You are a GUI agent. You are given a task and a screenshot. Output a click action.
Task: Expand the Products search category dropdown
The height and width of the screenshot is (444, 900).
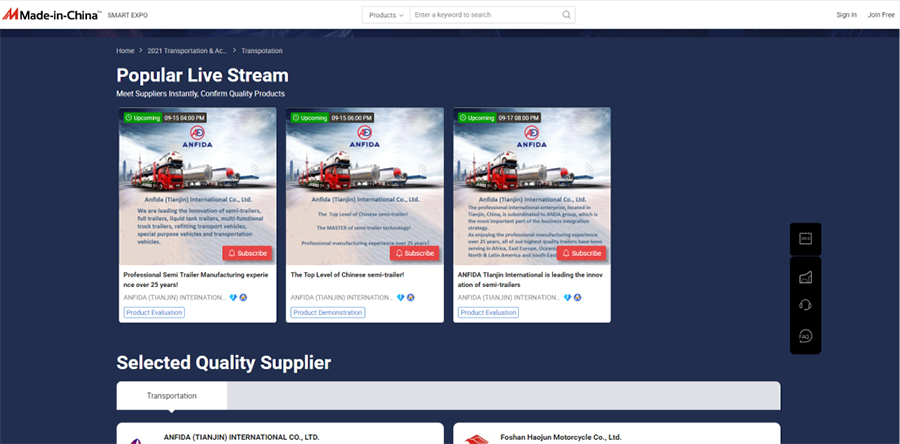(x=386, y=15)
